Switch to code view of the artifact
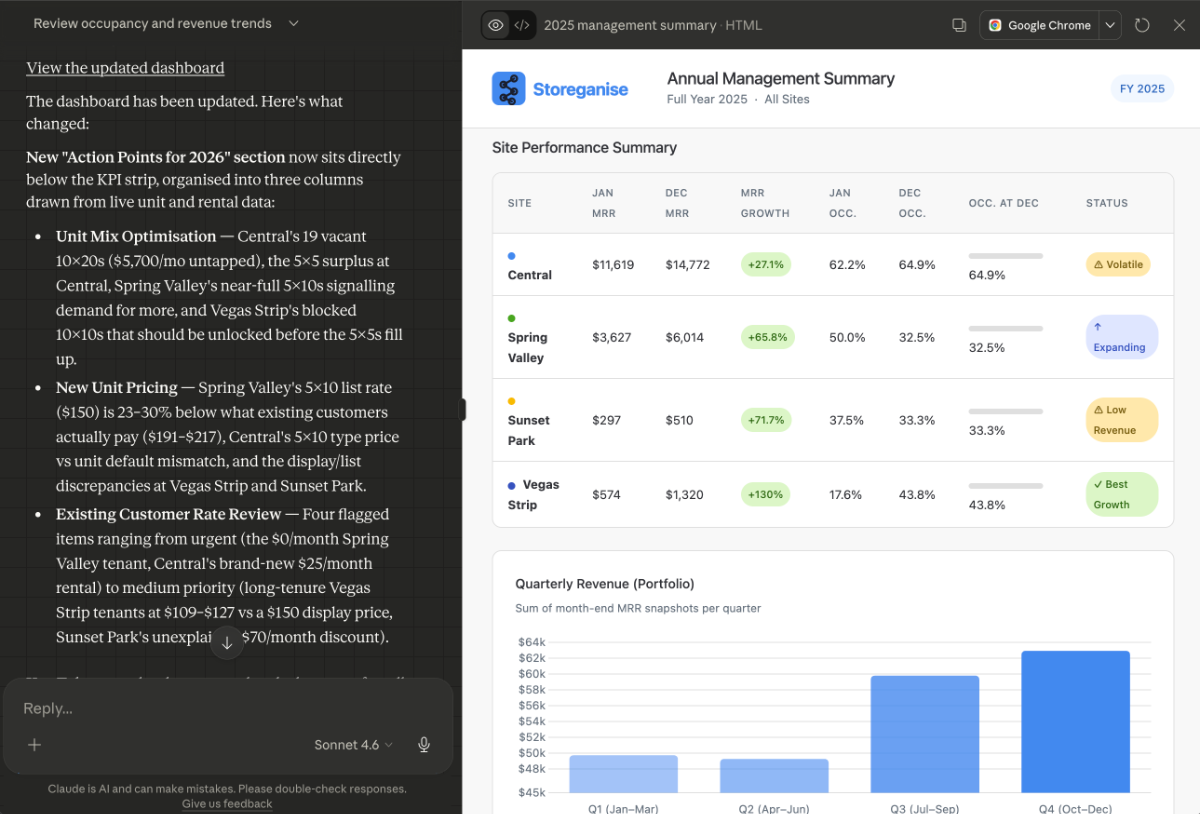The height and width of the screenshot is (814, 1200). (523, 25)
